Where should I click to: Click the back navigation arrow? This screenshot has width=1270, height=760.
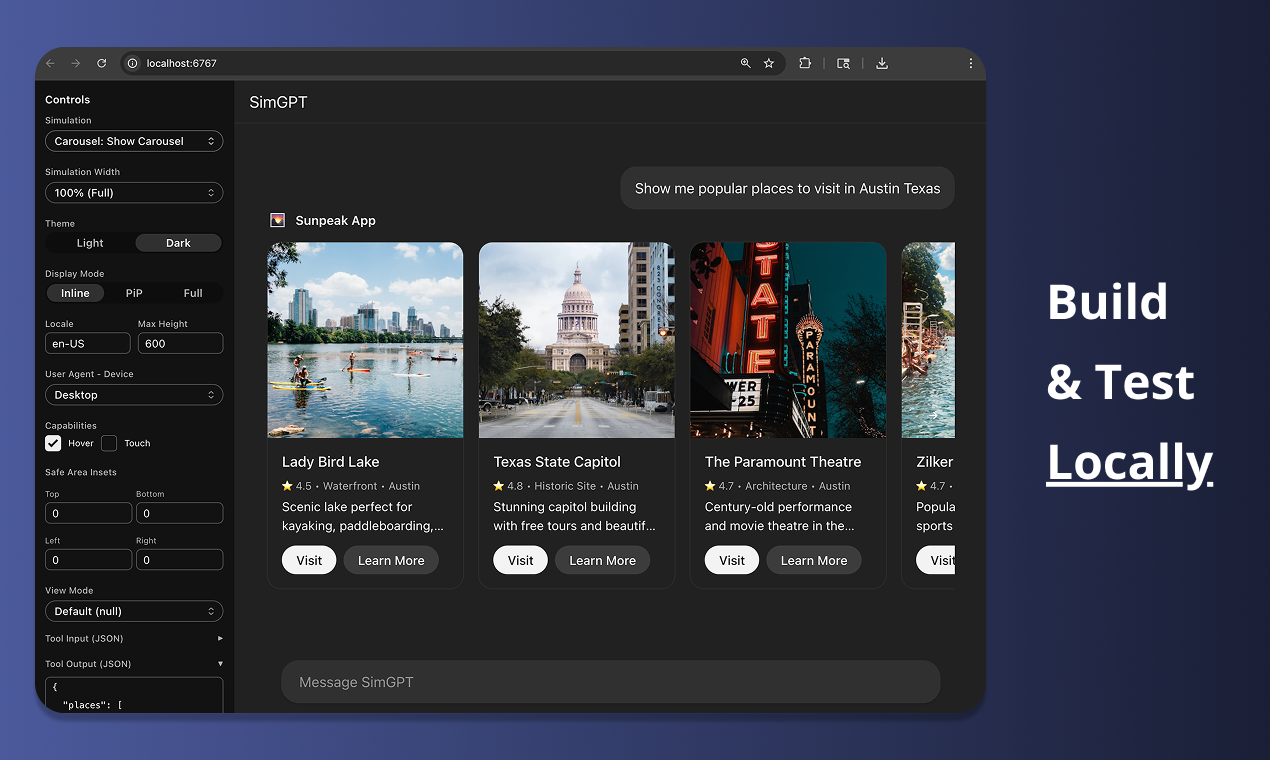point(49,62)
